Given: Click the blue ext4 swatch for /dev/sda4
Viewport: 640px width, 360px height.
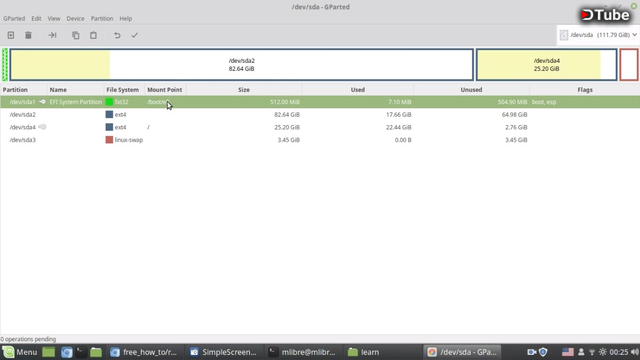Looking at the screenshot, I should tap(109, 127).
